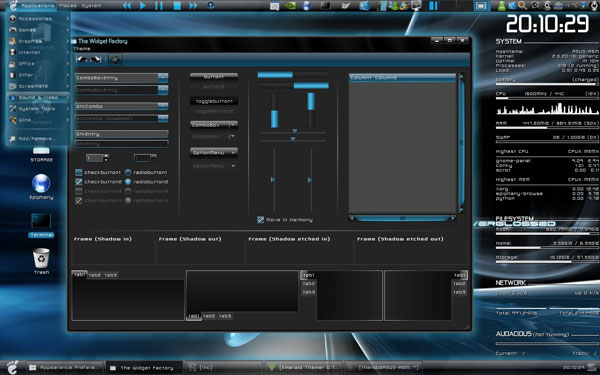Click the right-arrow toolbar icon in Widget Factory
This screenshot has width=600, height=375.
click(96, 59)
